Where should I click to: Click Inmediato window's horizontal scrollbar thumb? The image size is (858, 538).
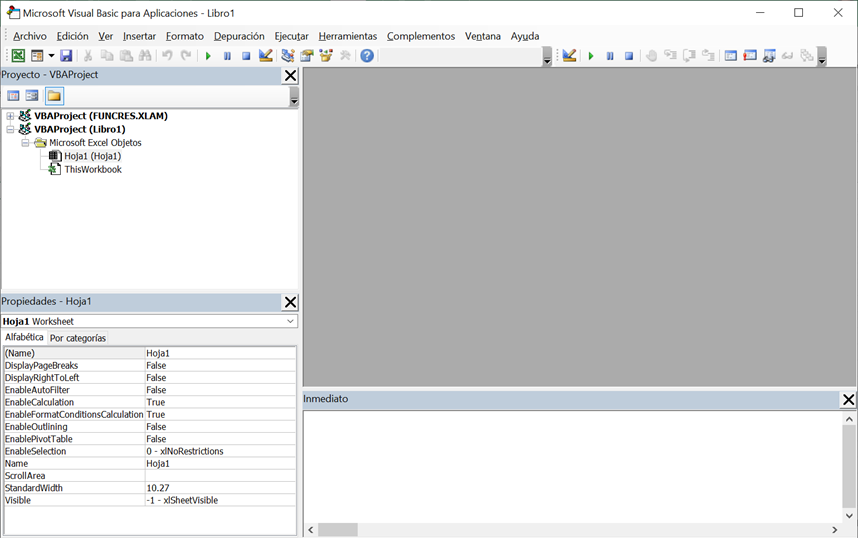(338, 530)
